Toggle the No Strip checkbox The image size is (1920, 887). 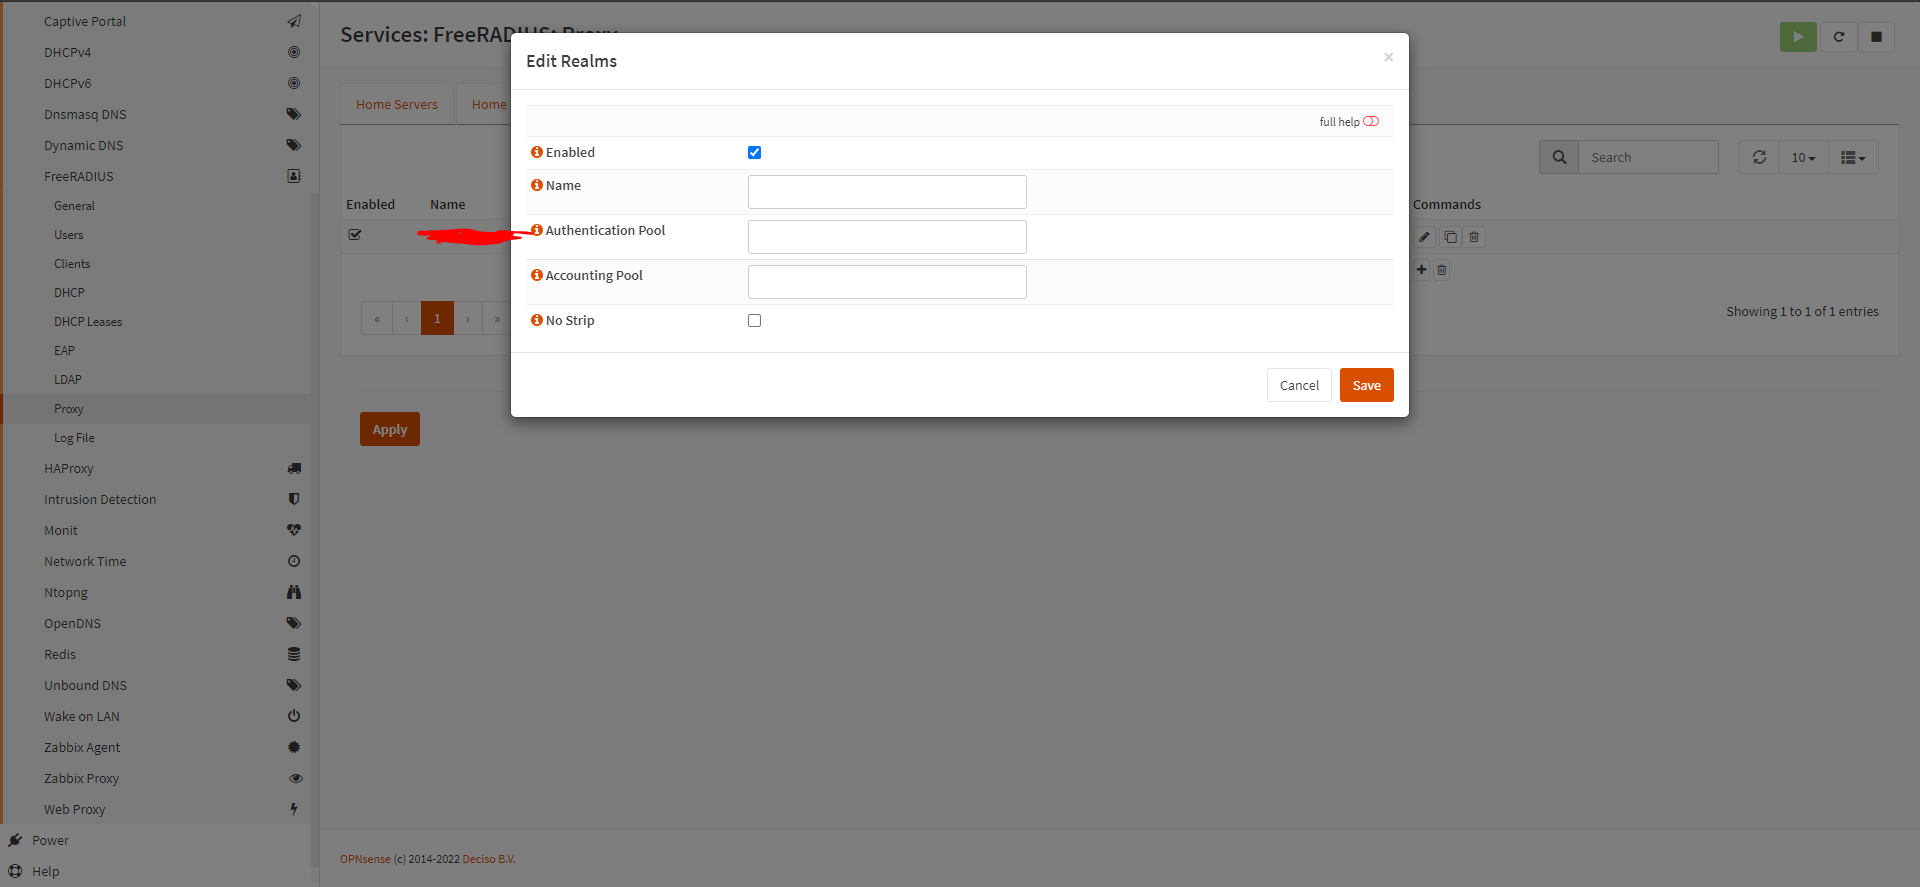(754, 320)
